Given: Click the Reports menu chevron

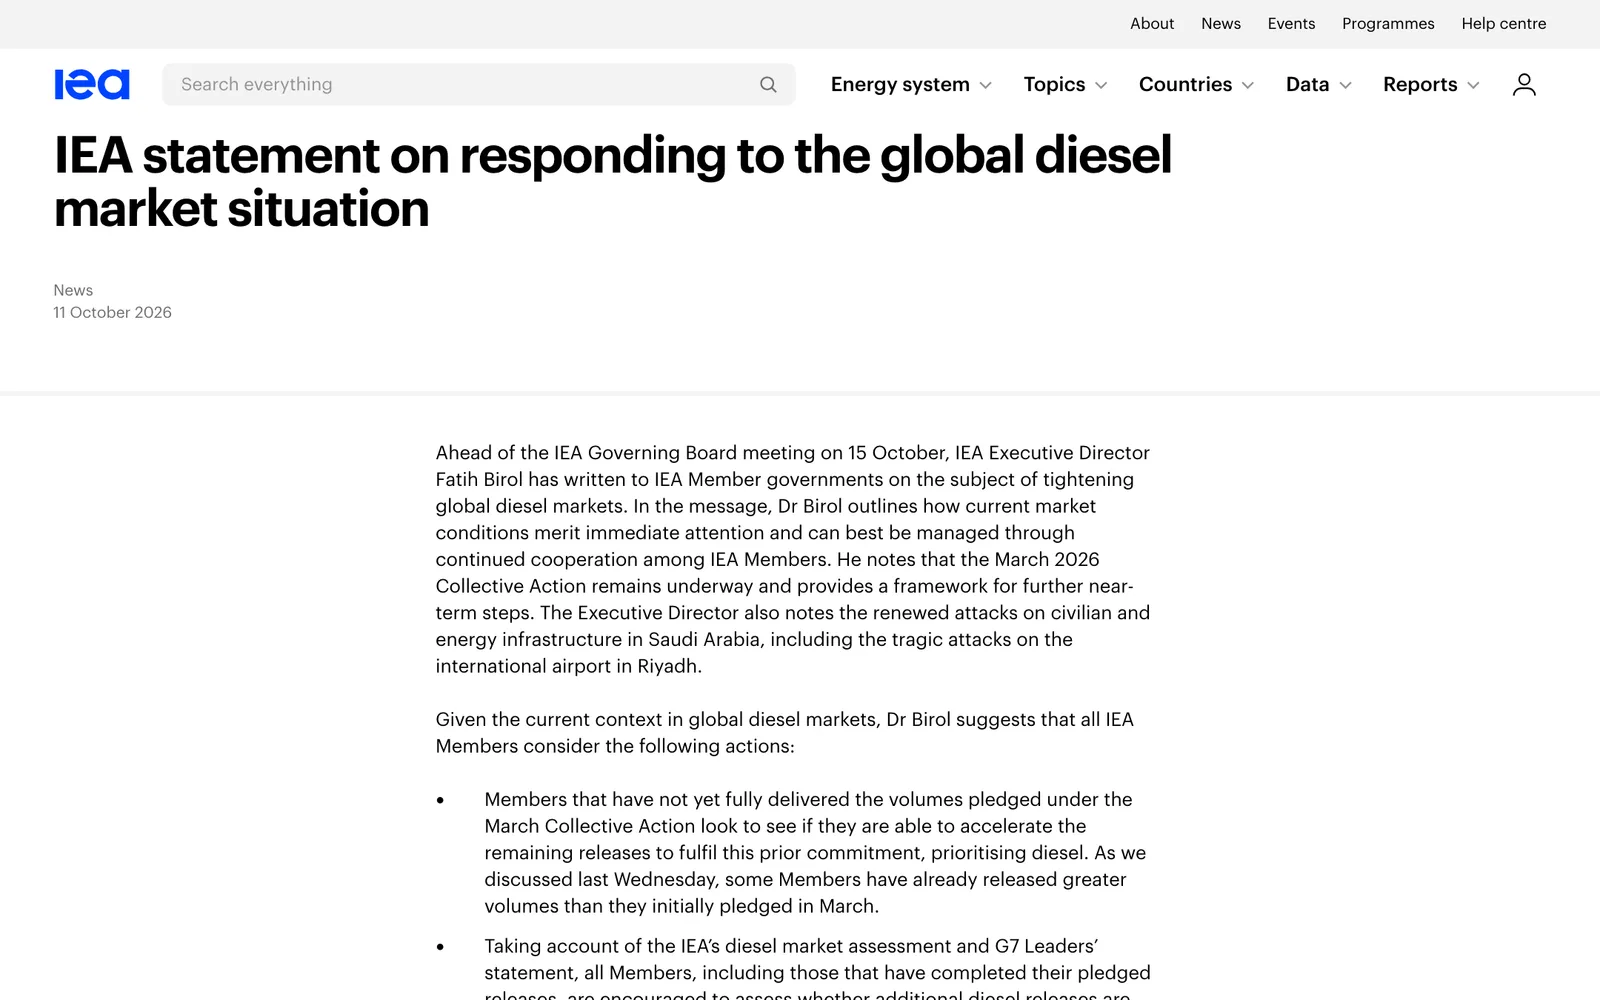Looking at the screenshot, I should [x=1473, y=86].
